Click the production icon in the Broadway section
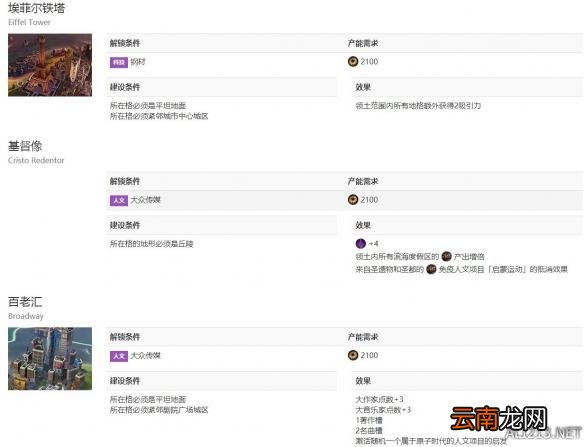Image resolution: width=584 pixels, height=447 pixels. click(x=353, y=355)
